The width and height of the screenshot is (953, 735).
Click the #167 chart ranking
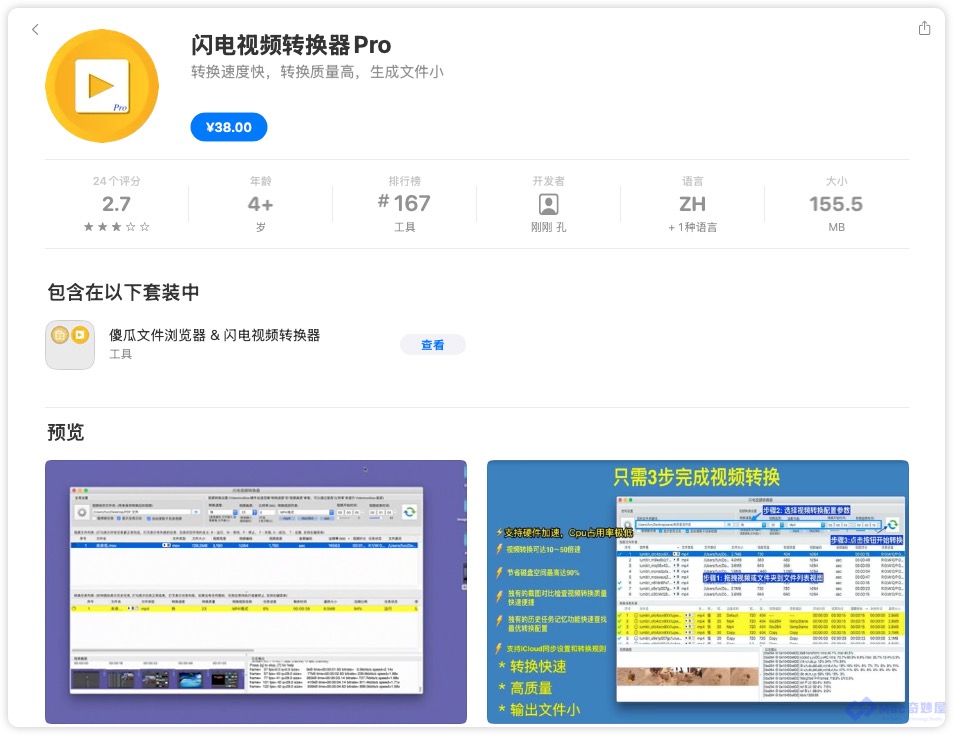tap(404, 203)
